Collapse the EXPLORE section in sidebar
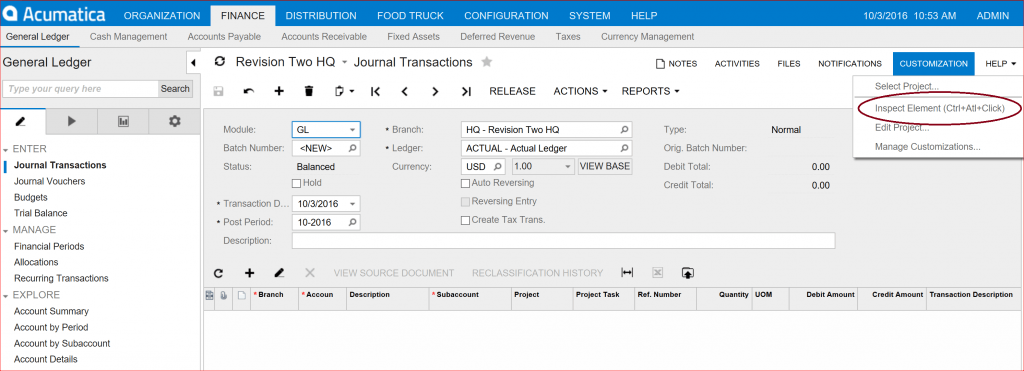 [5, 296]
